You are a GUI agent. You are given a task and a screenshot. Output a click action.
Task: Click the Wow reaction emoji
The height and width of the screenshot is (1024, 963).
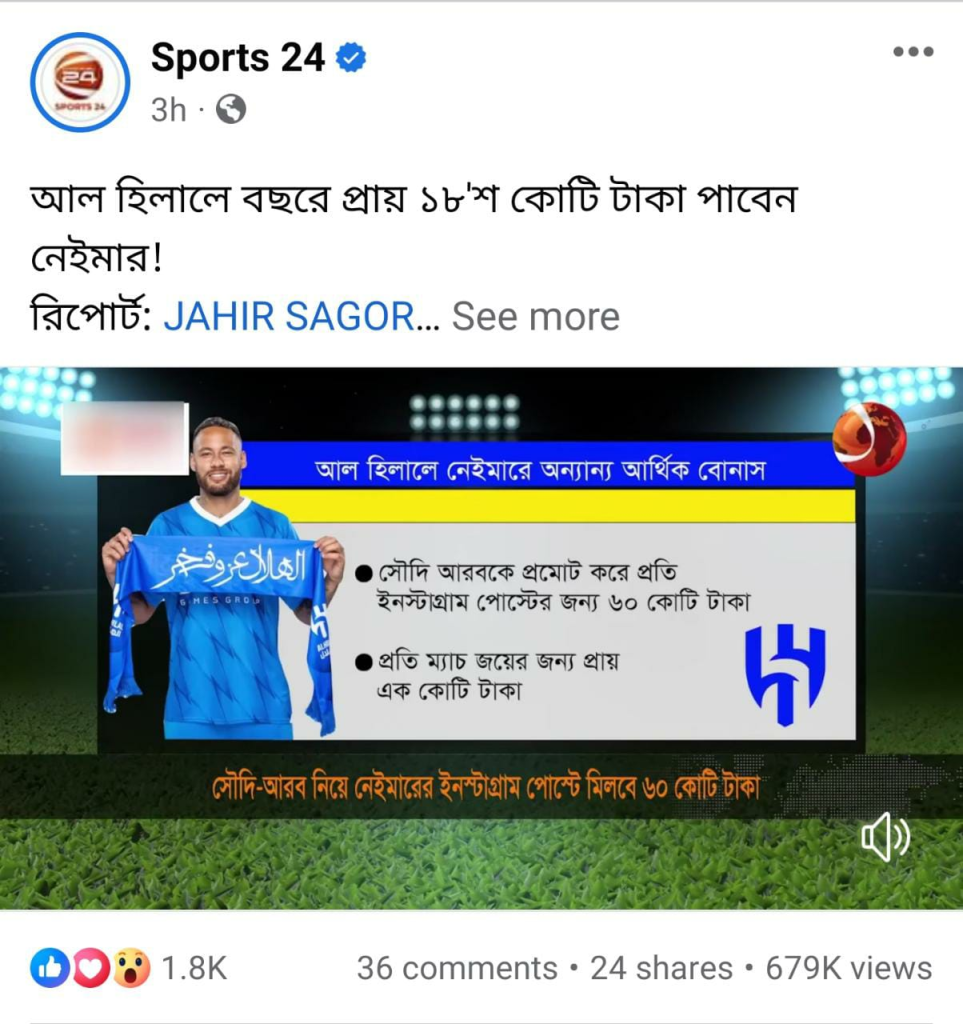pos(131,967)
